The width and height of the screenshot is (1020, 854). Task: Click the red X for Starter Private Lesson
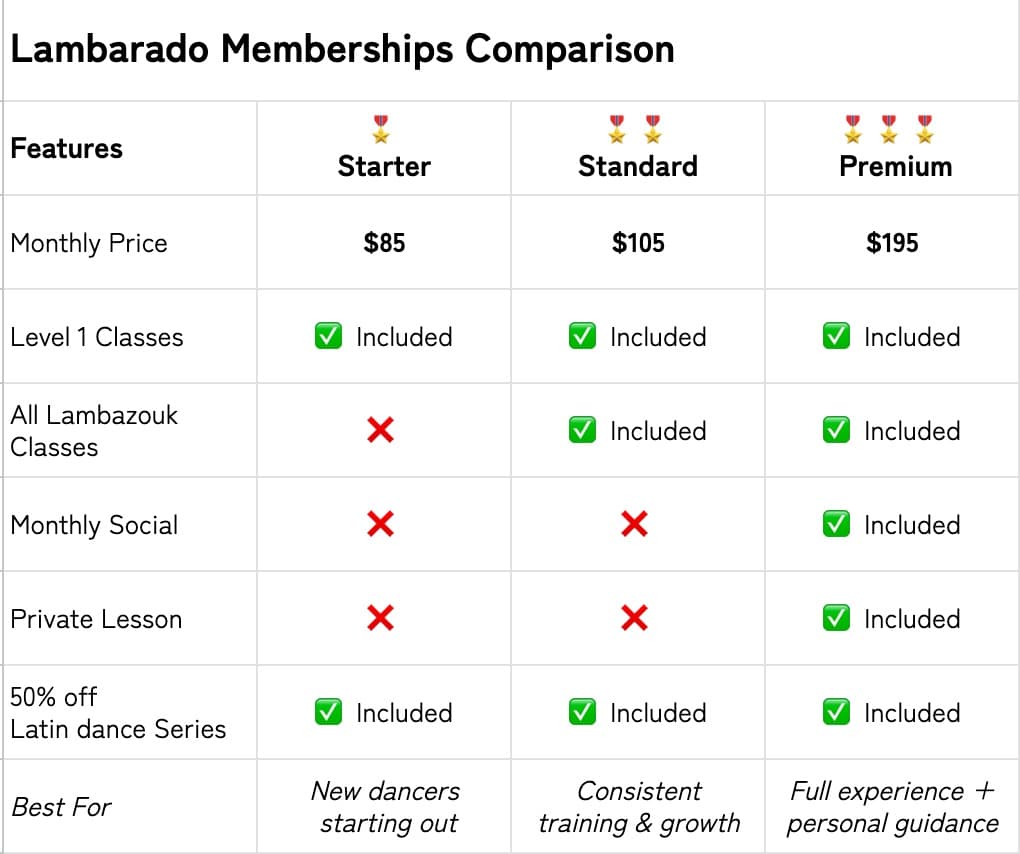tap(380, 618)
